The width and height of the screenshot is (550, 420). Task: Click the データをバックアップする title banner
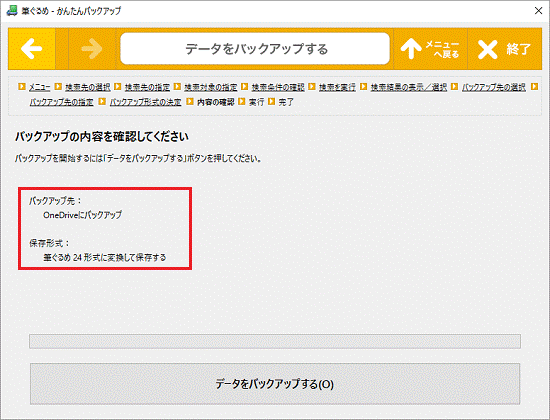click(255, 49)
